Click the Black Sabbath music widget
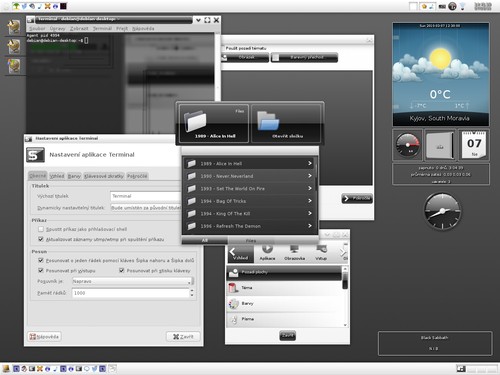The width and height of the screenshot is (500, 375). (435, 343)
